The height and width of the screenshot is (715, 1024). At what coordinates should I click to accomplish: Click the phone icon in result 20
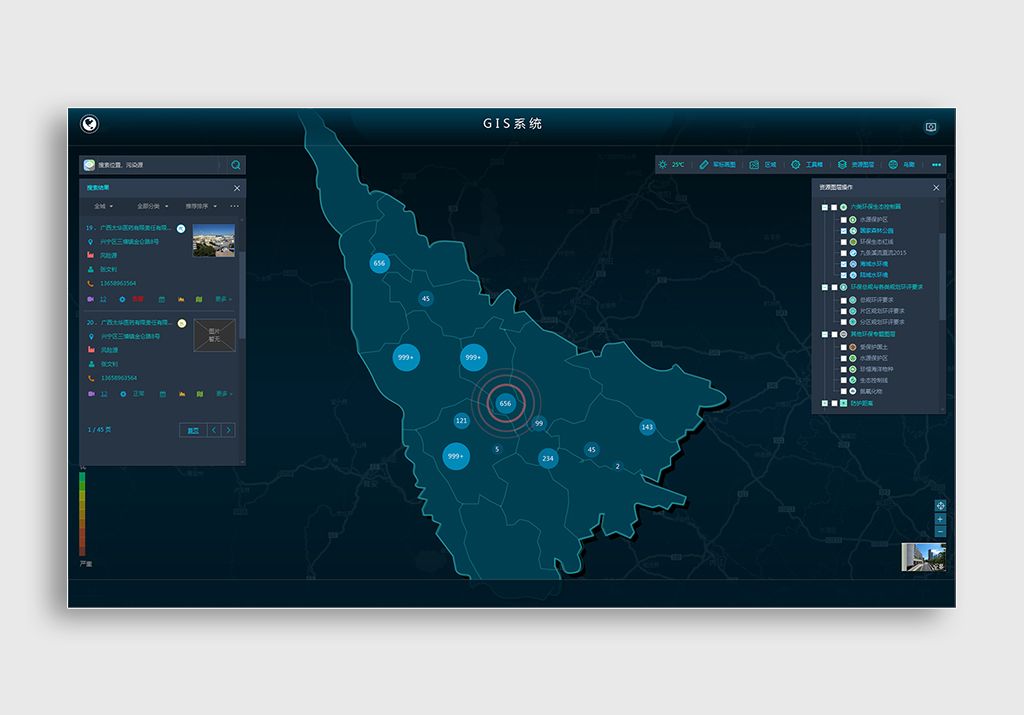pyautogui.click(x=91, y=378)
